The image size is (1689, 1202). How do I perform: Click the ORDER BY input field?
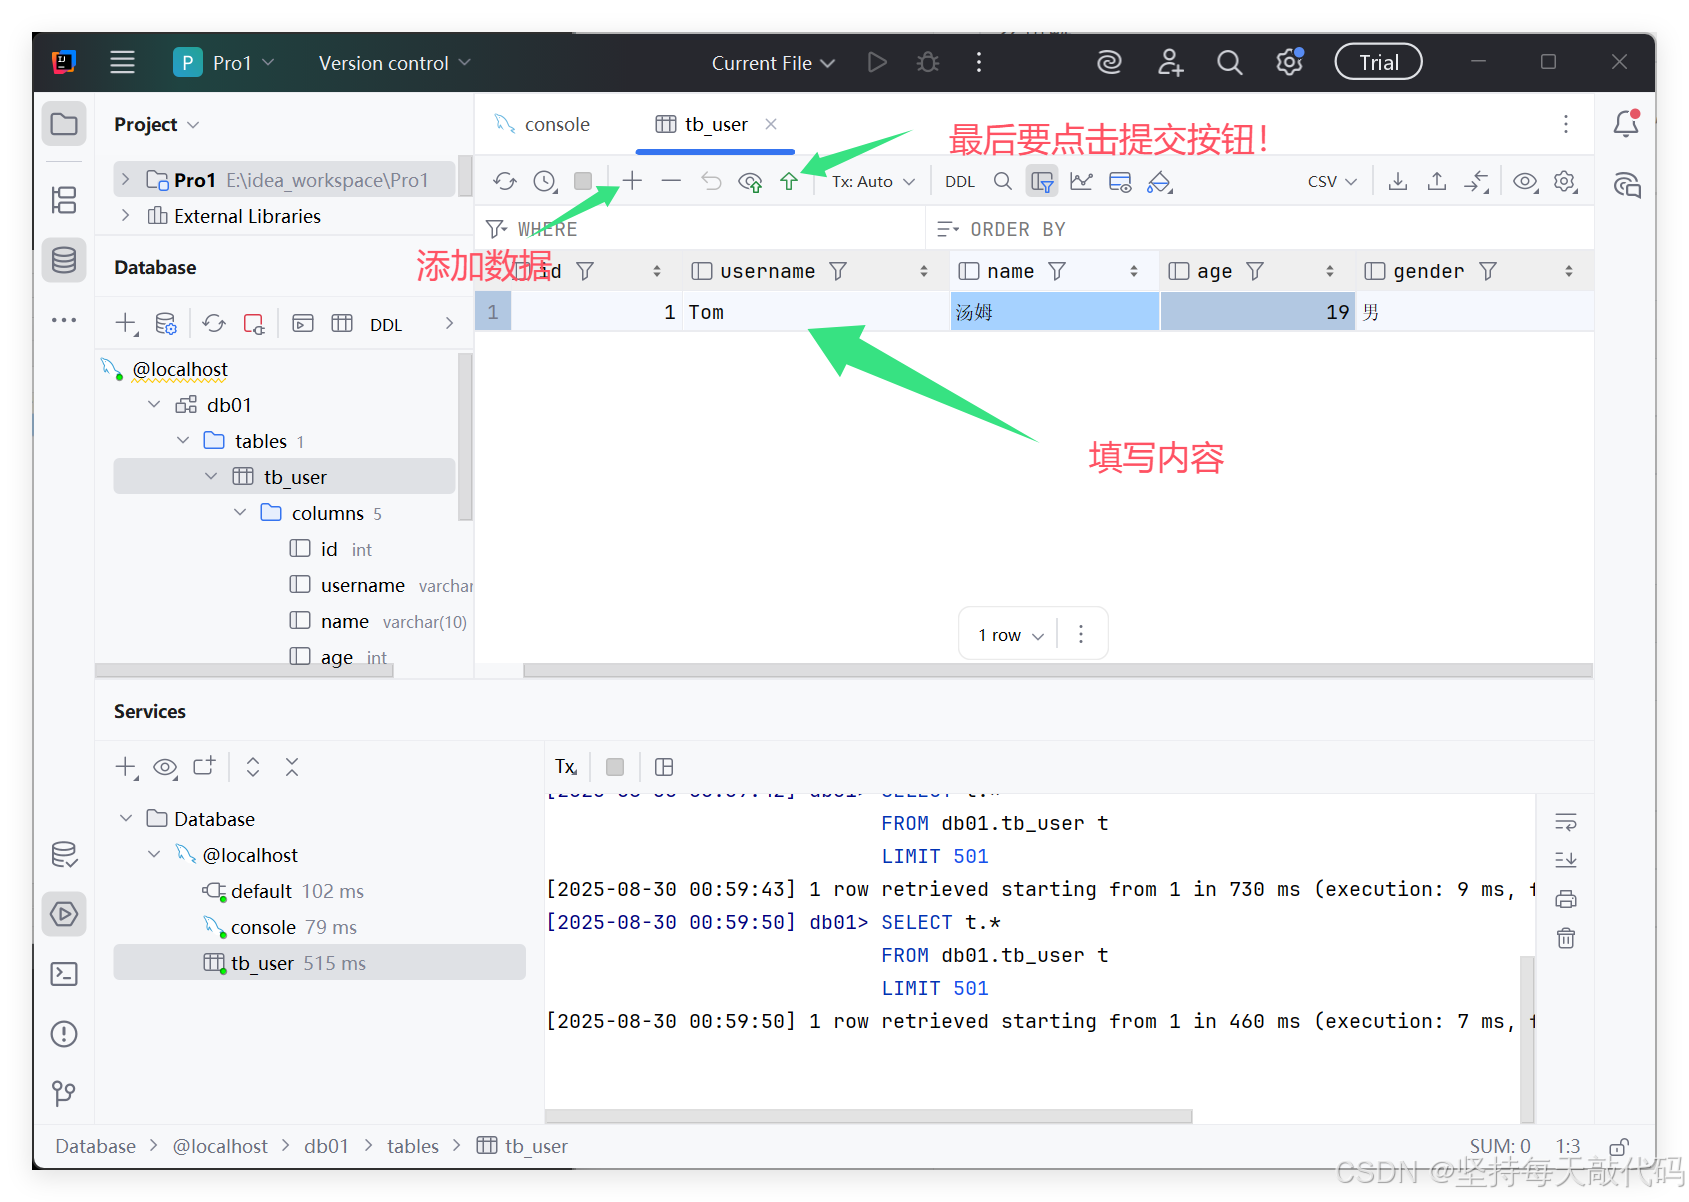tap(1260, 229)
